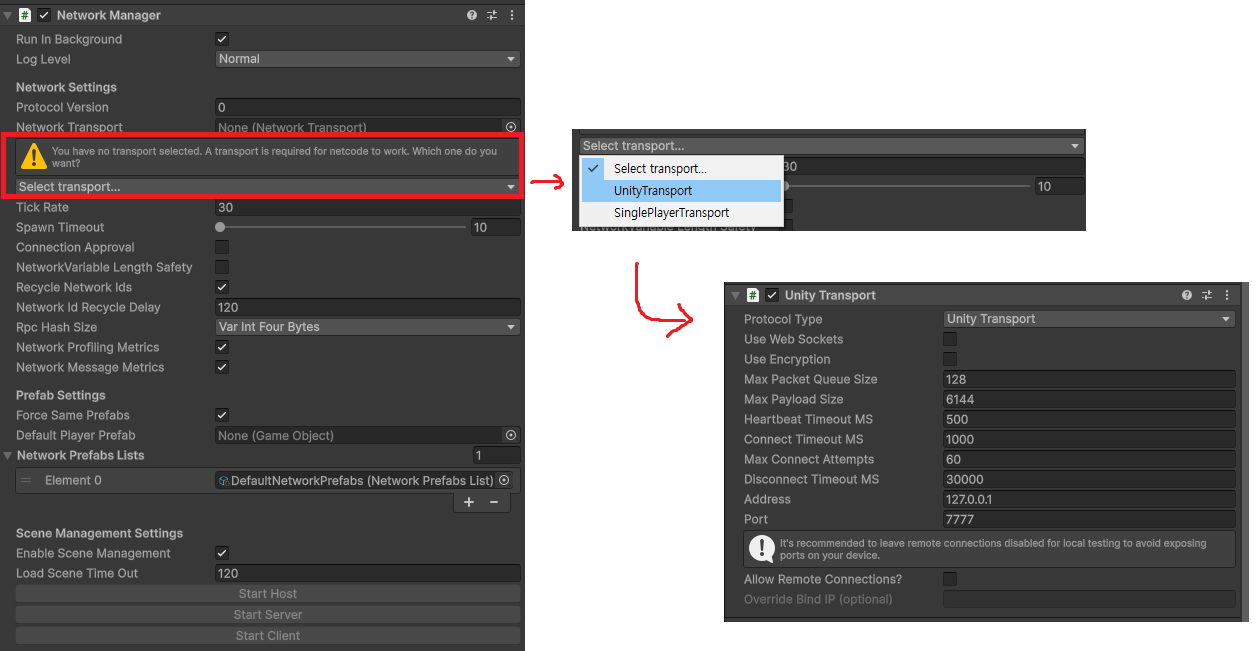Click Spawn Timeout value field
The image size is (1257, 651).
496,227
